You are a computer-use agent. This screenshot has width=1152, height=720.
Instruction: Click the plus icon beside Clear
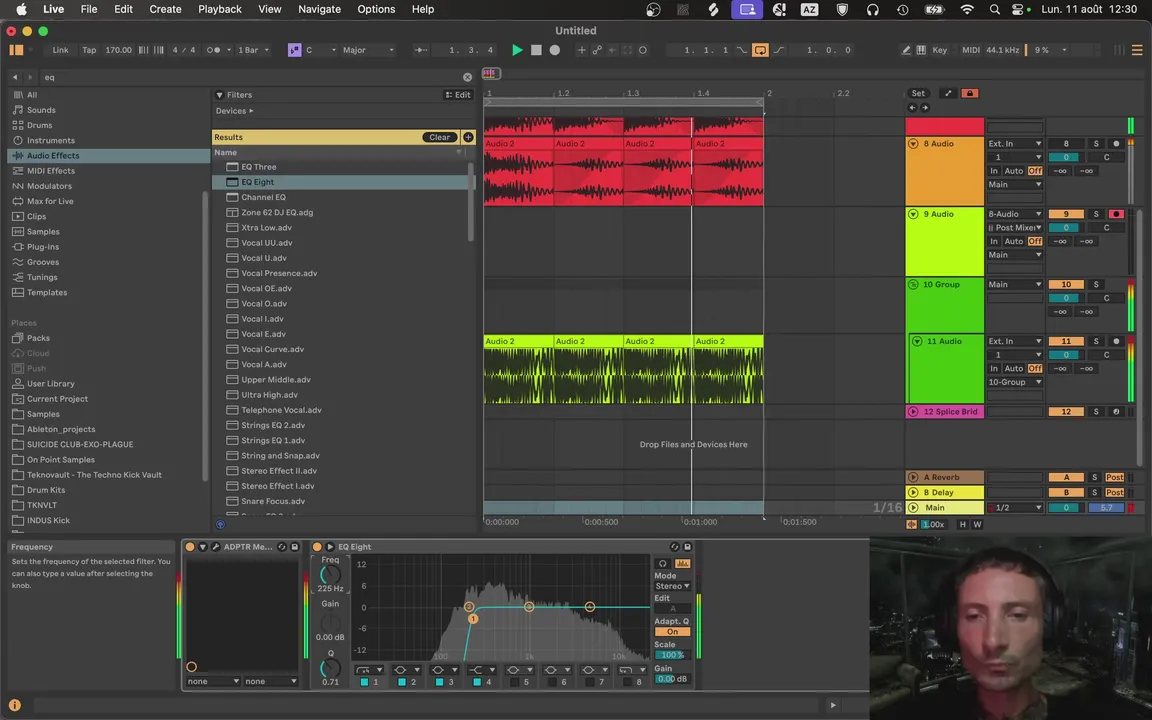point(467,137)
